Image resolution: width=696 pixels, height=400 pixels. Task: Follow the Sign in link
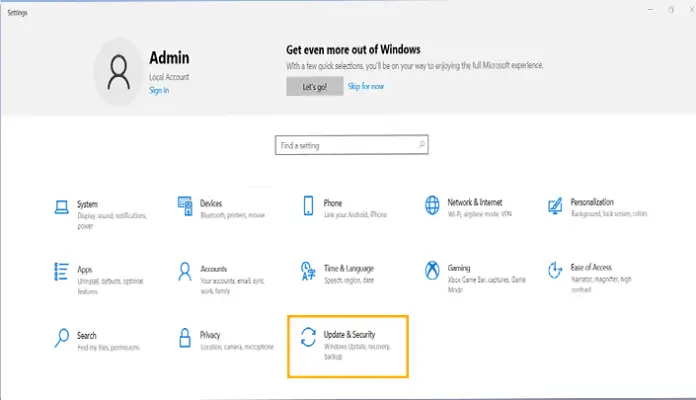click(159, 90)
